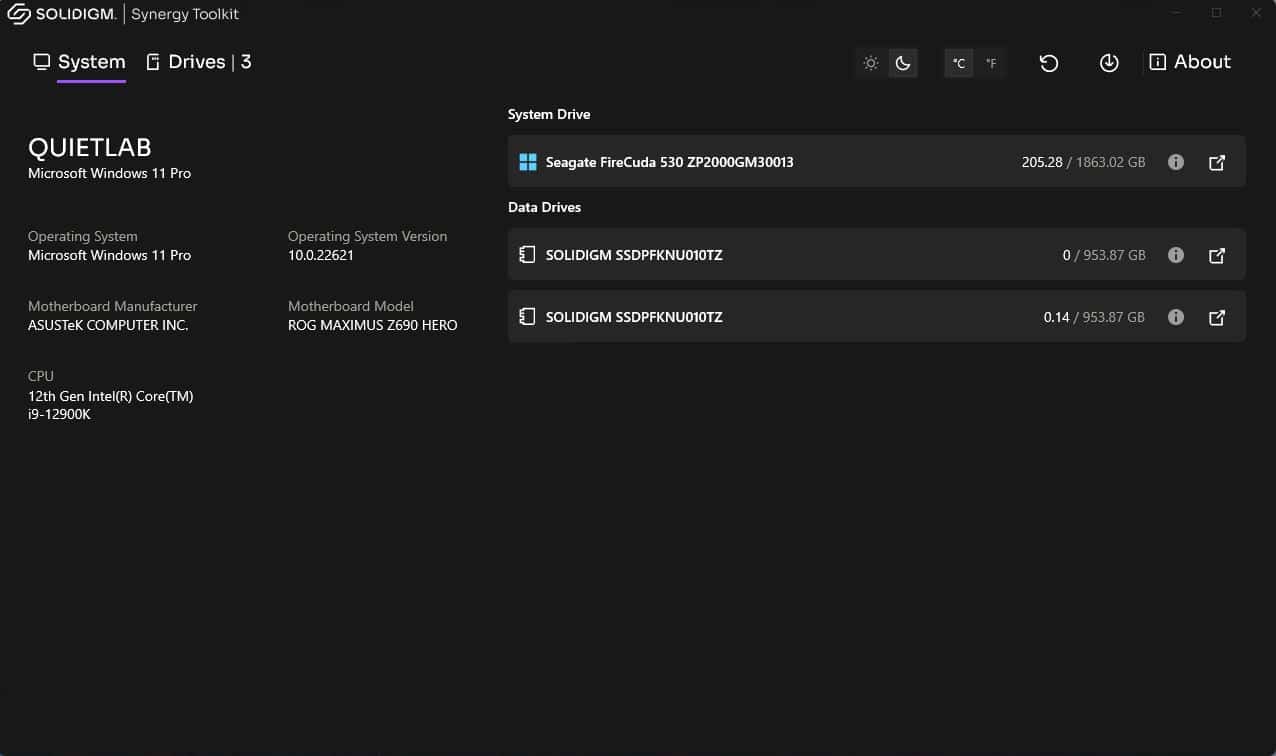Viewport: 1276px width, 756px height.
Task: Click the Data Drives heading
Action: coord(544,207)
